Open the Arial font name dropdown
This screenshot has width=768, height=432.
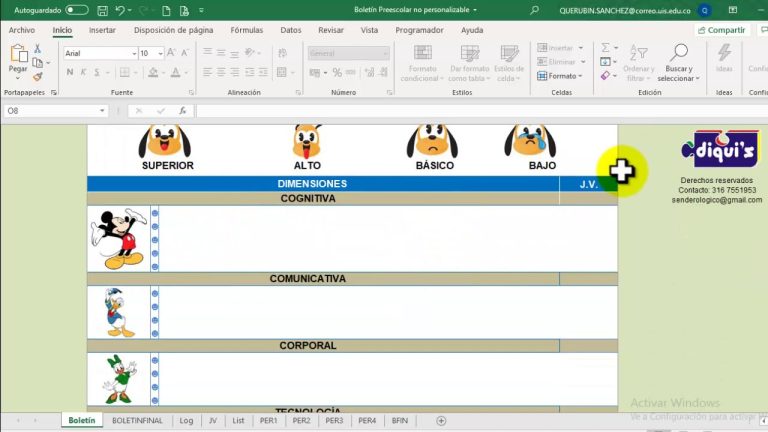point(134,53)
